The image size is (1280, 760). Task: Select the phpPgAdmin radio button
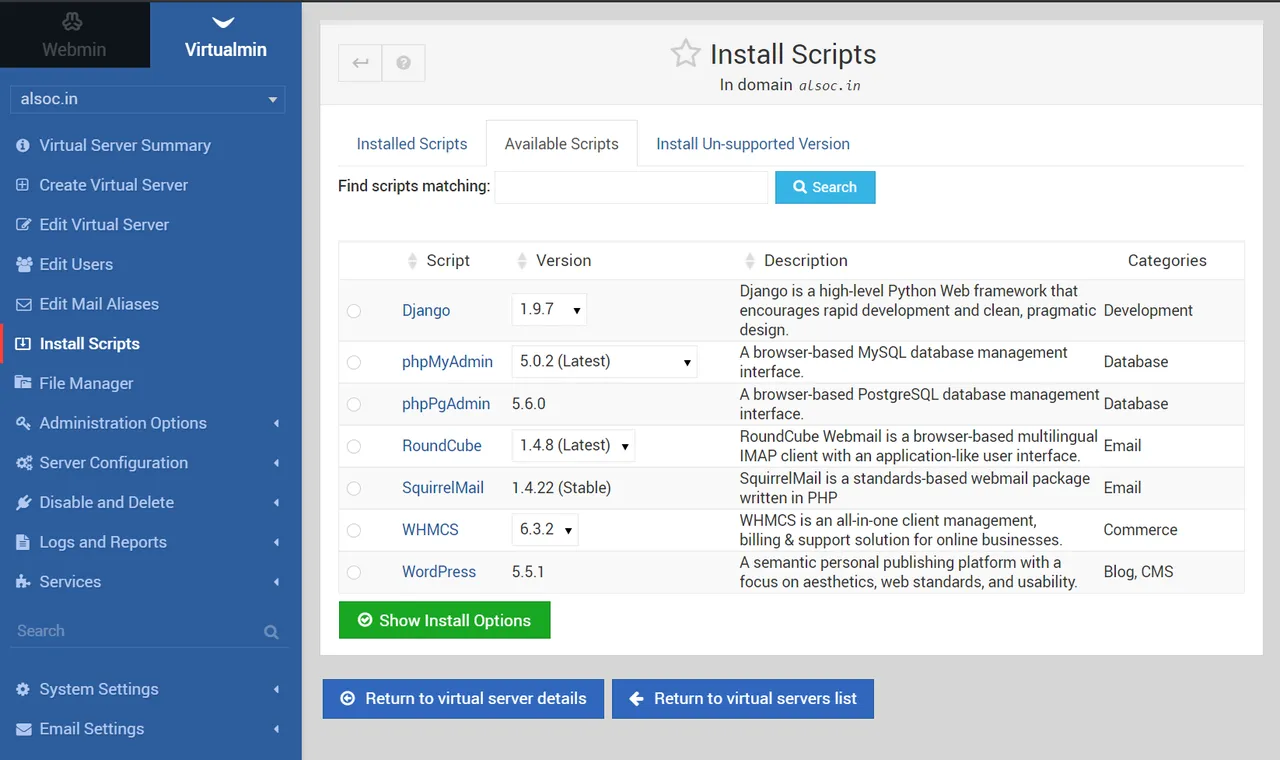(x=354, y=404)
